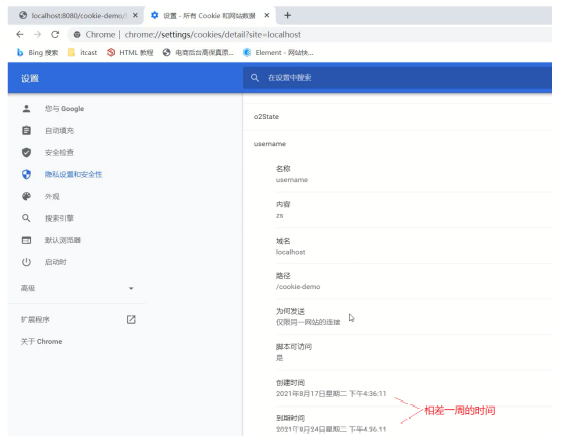Open 隐私设置和安全性 section
The width and height of the screenshot is (563, 439).
73,174
